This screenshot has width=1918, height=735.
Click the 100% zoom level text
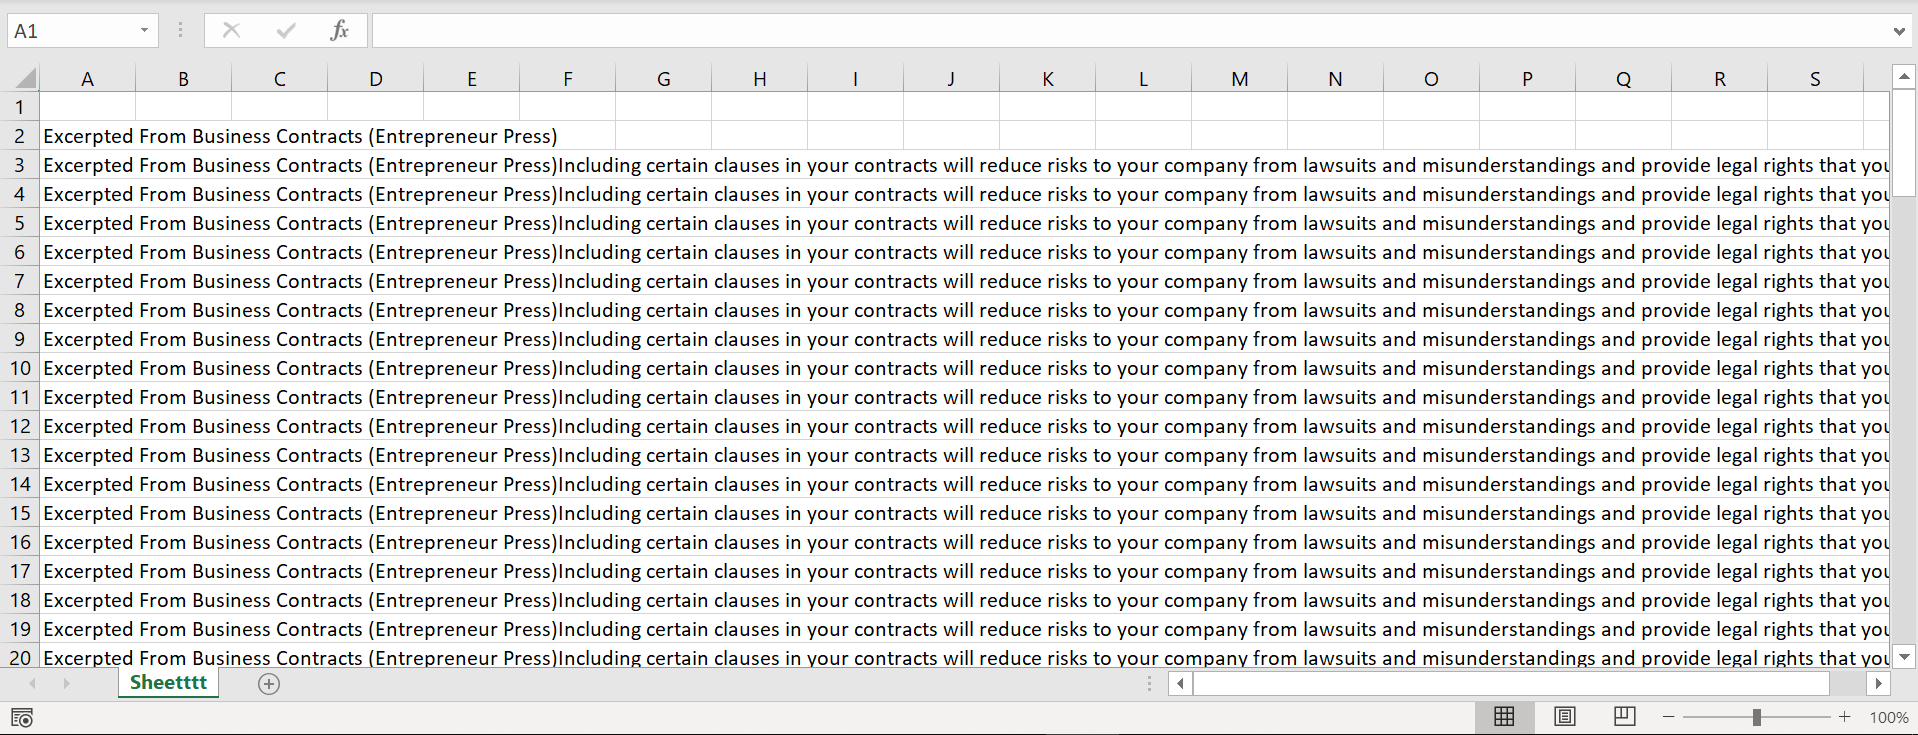click(x=1888, y=717)
